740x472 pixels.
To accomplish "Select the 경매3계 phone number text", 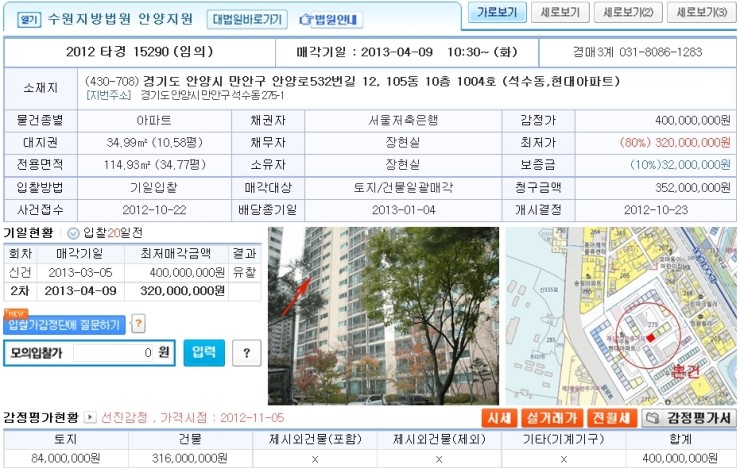I will click(638, 52).
